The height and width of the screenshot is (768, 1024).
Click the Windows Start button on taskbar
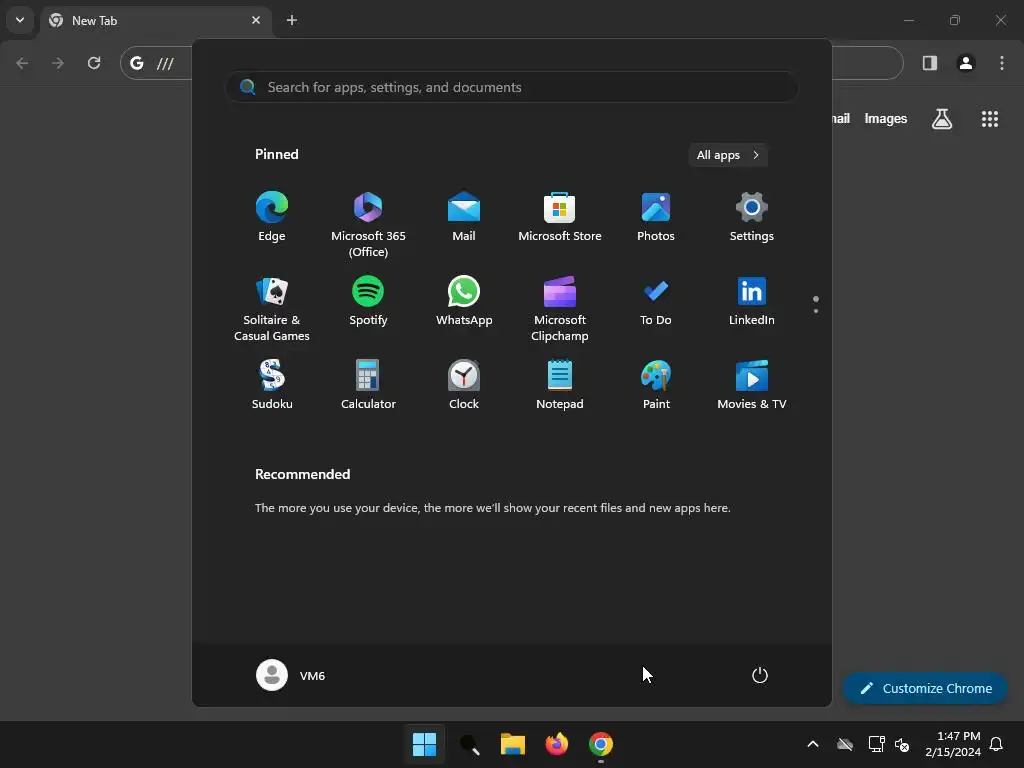point(424,744)
